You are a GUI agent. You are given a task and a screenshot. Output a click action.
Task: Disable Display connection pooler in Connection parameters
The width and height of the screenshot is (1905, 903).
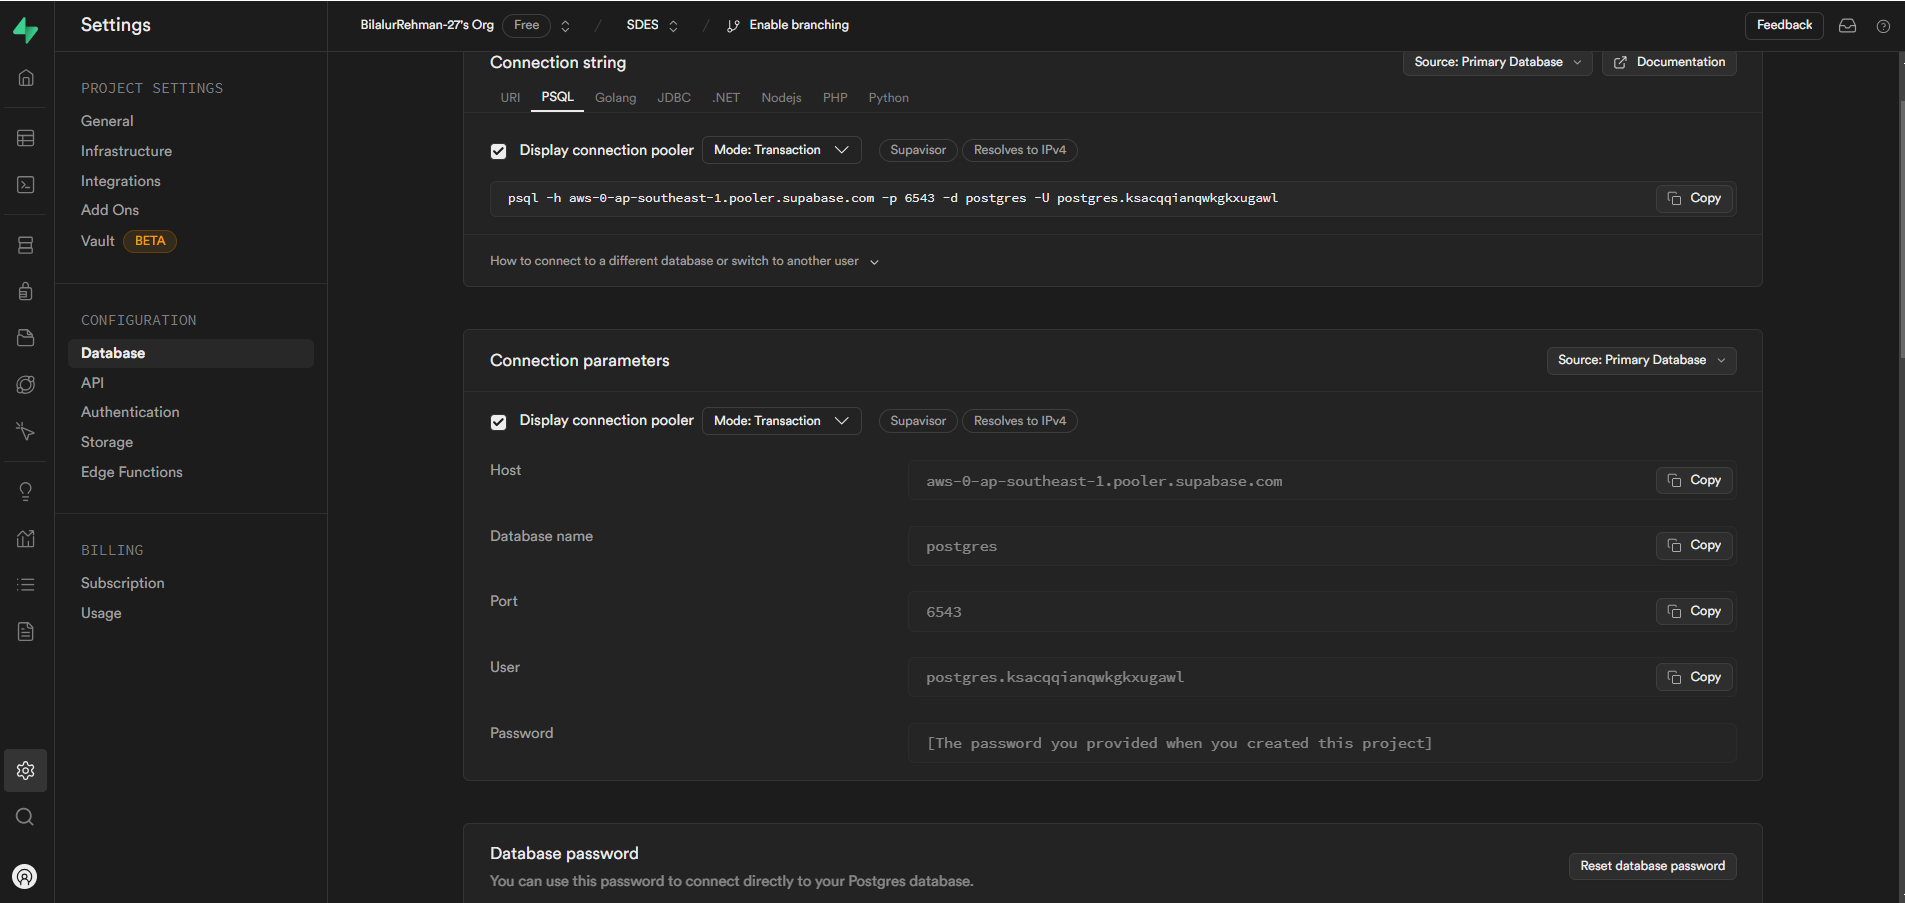498,421
